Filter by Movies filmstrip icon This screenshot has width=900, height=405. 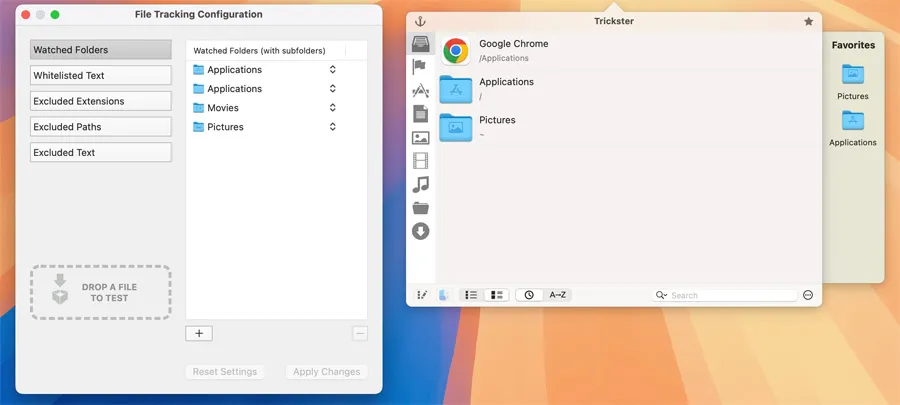[x=421, y=161]
